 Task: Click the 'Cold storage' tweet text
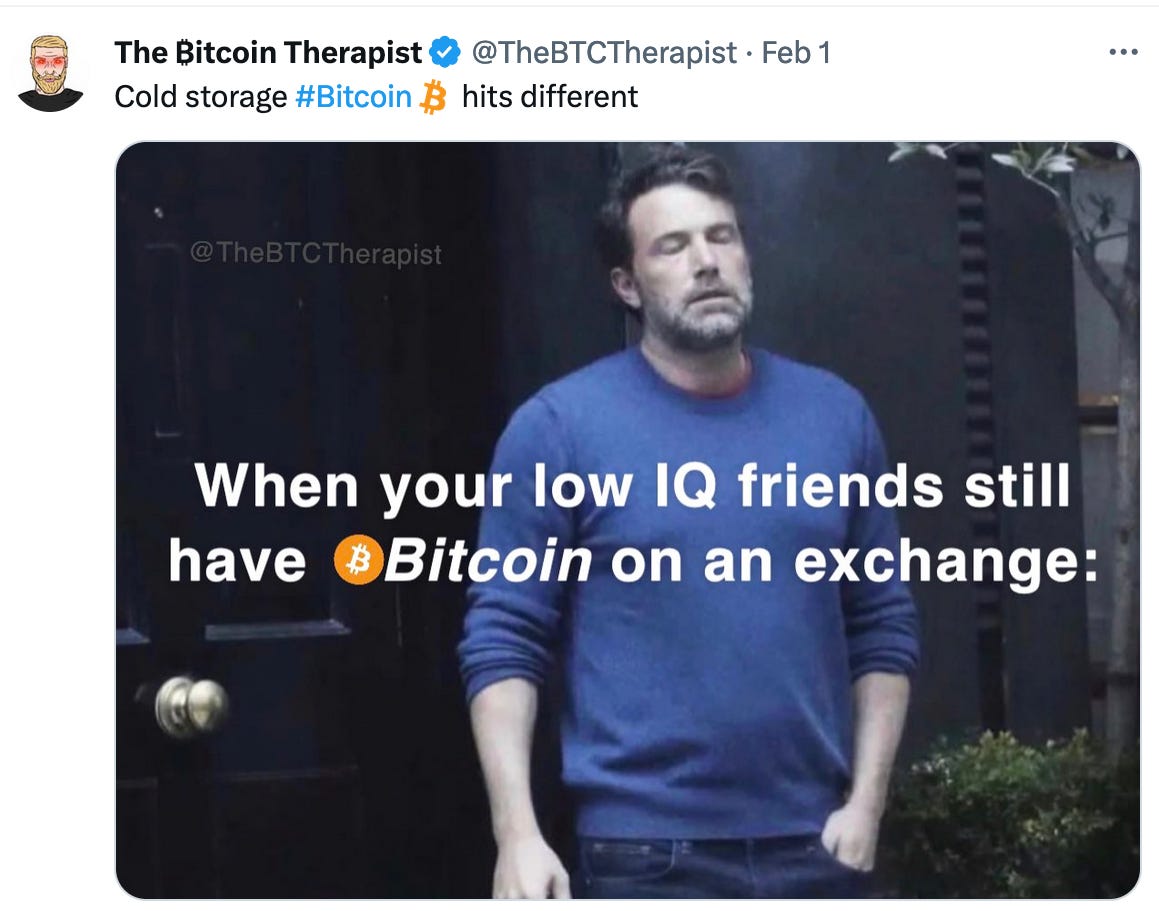[200, 97]
